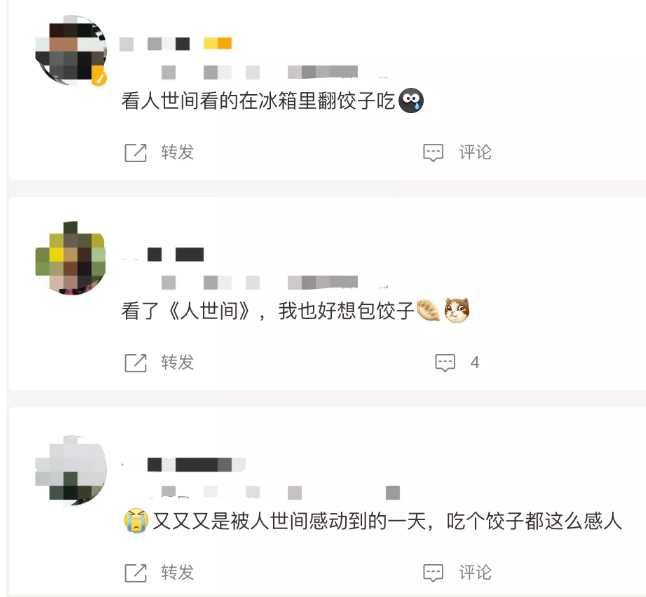Image resolution: width=646 pixels, height=597 pixels.
Task: Click repost icon on 感动 dumplings post
Action: tap(136, 573)
